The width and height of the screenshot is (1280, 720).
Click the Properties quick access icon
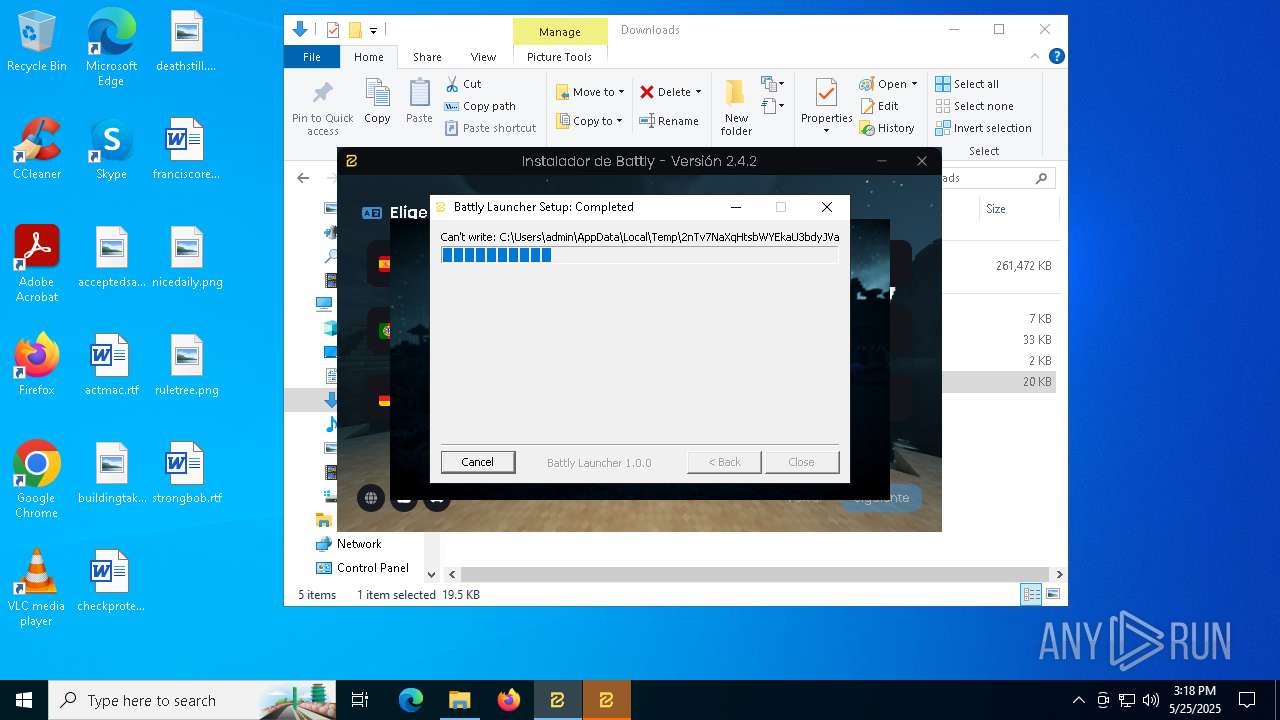pos(334,30)
